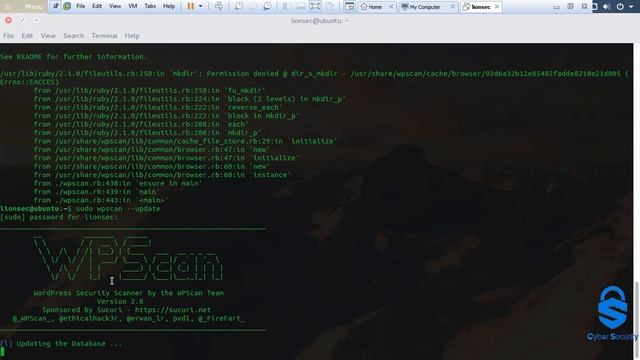Click the send Ctrl+Alt+Del icon
Viewport: 640px width, 360px height.
tap(219, 6)
